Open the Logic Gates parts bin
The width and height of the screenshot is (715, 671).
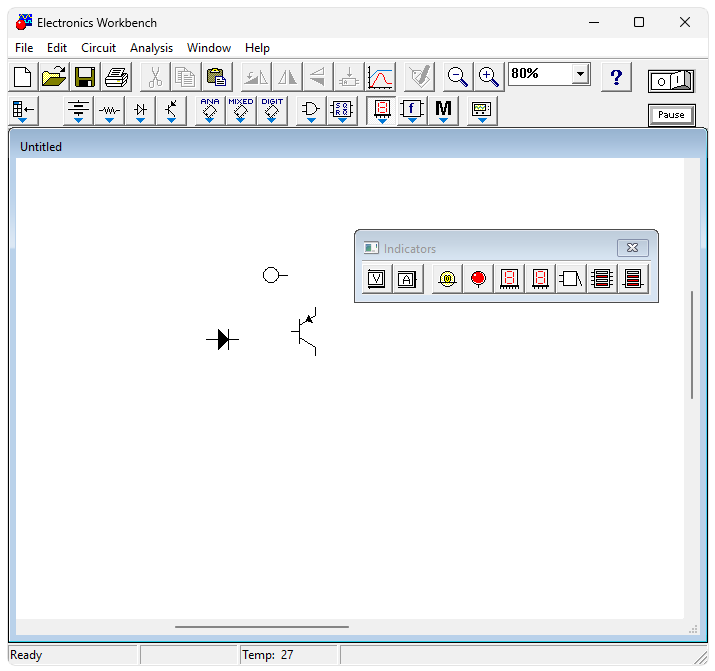[x=311, y=110]
